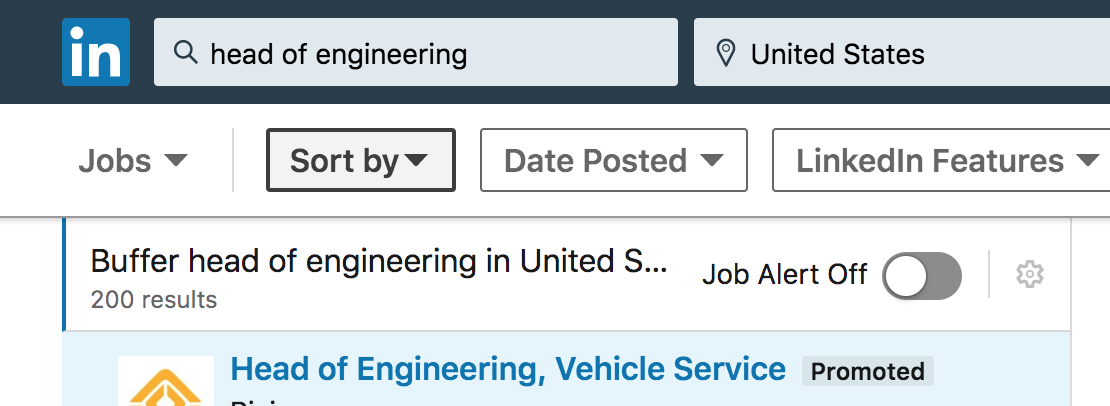Focus the head of engineering search field
This screenshot has height=406, width=1110.
click(x=416, y=52)
